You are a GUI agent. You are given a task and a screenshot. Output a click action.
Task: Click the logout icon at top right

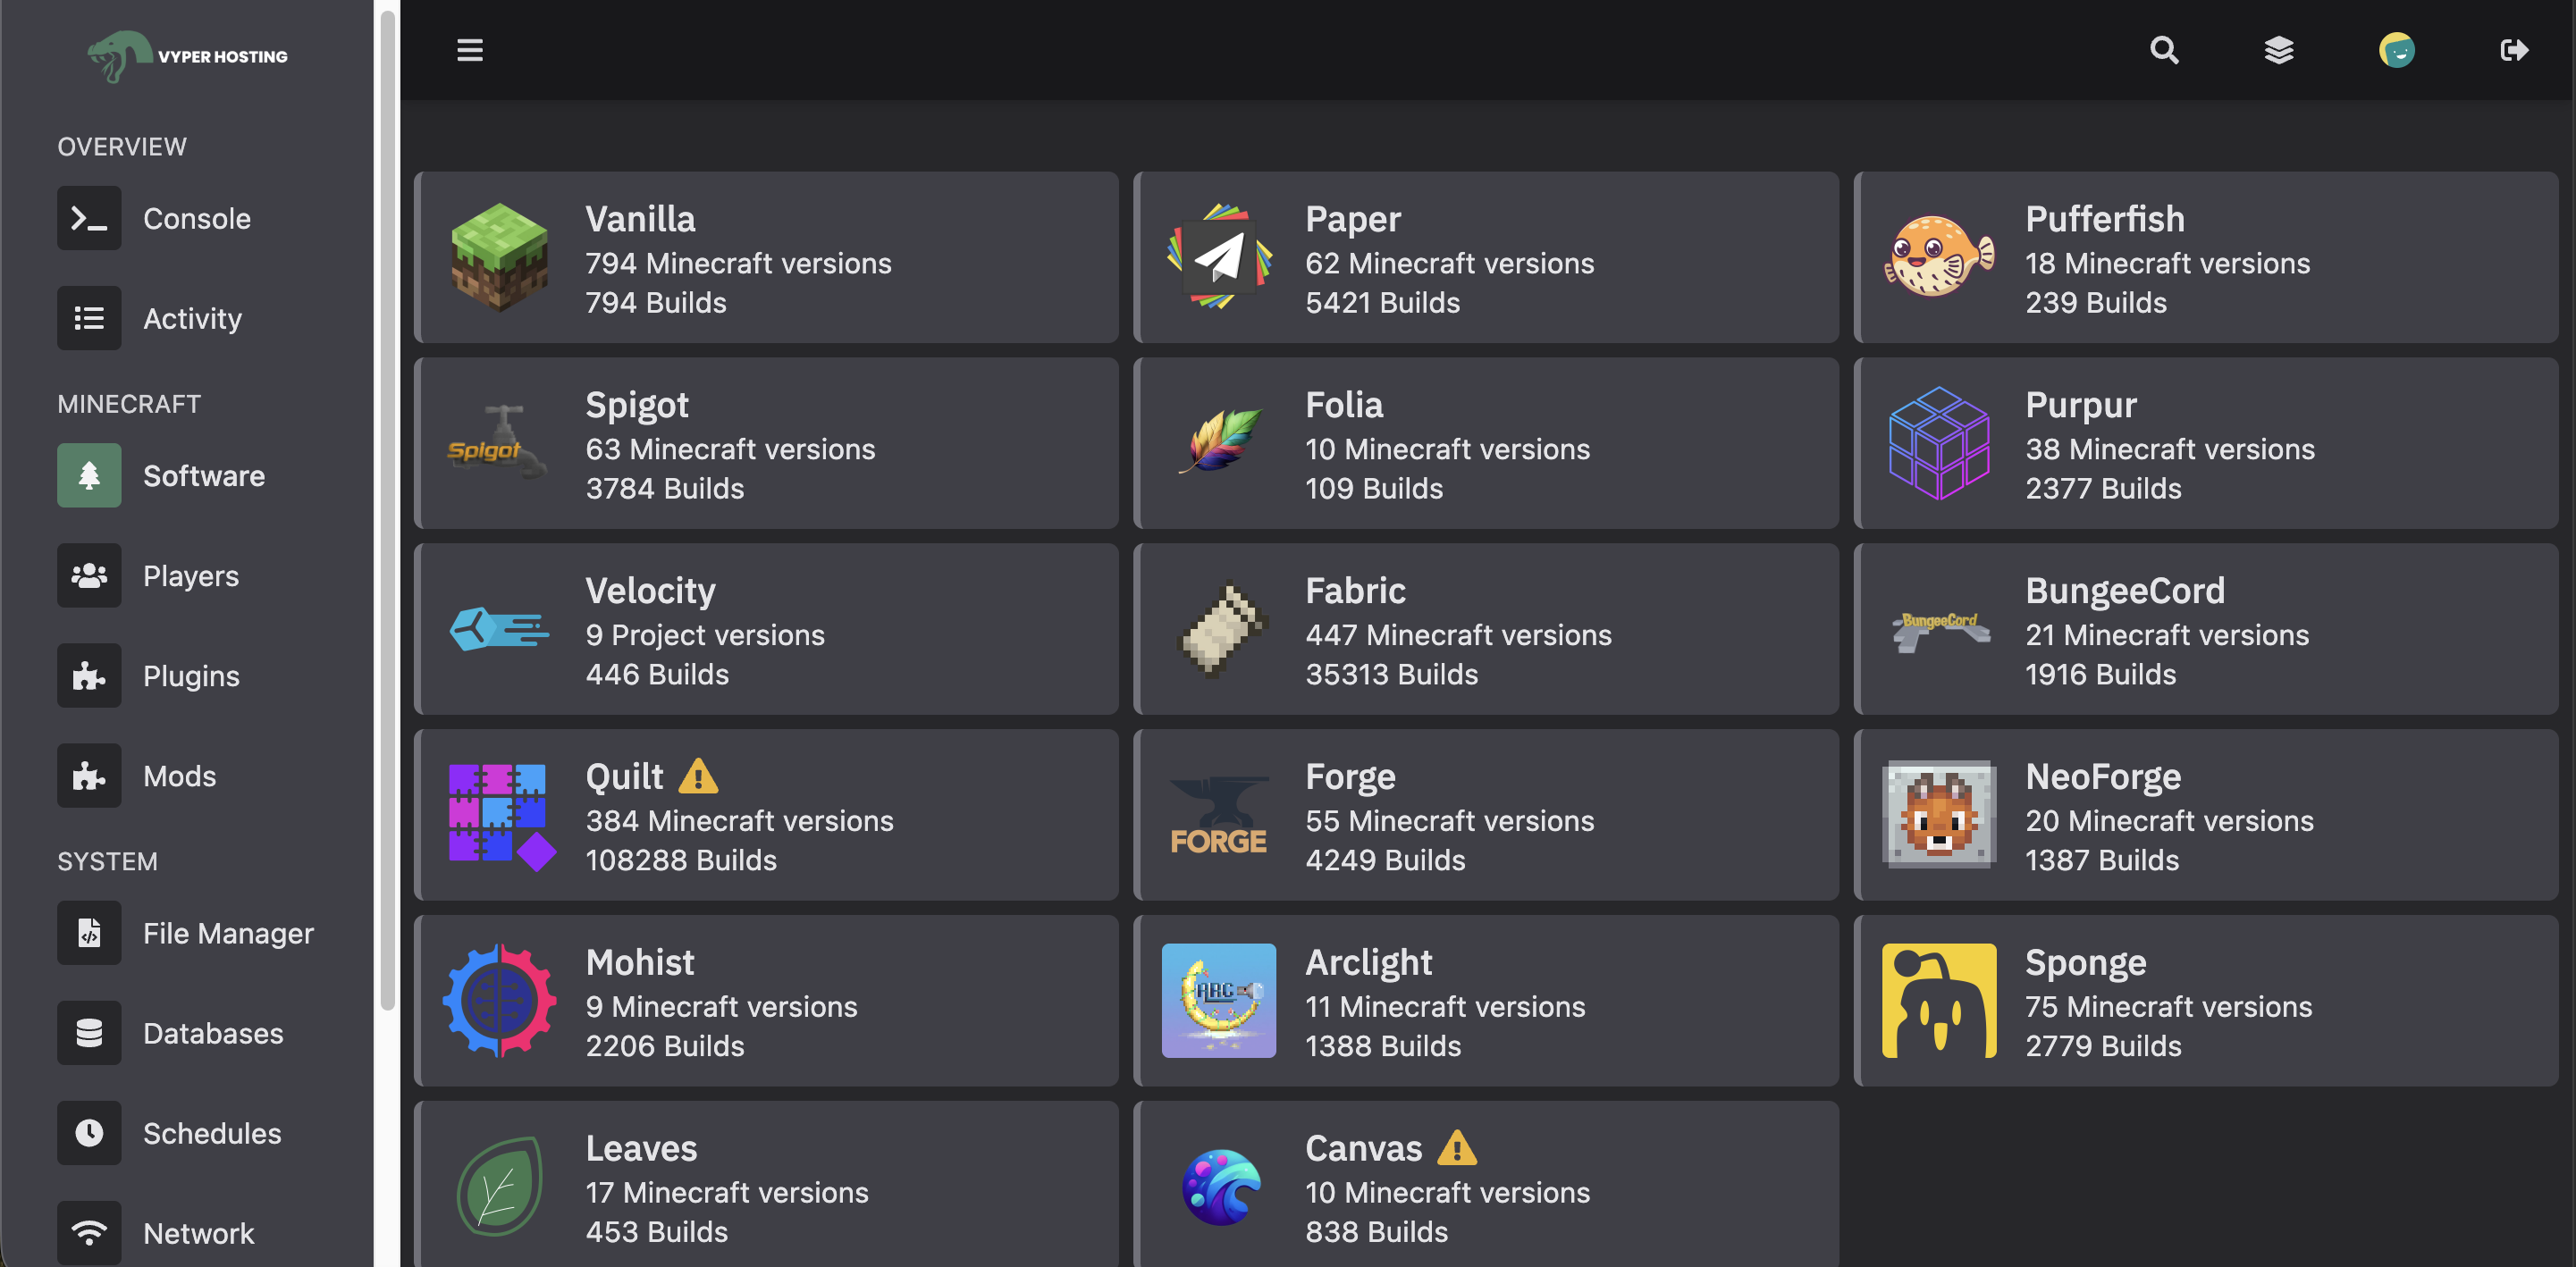click(2515, 50)
